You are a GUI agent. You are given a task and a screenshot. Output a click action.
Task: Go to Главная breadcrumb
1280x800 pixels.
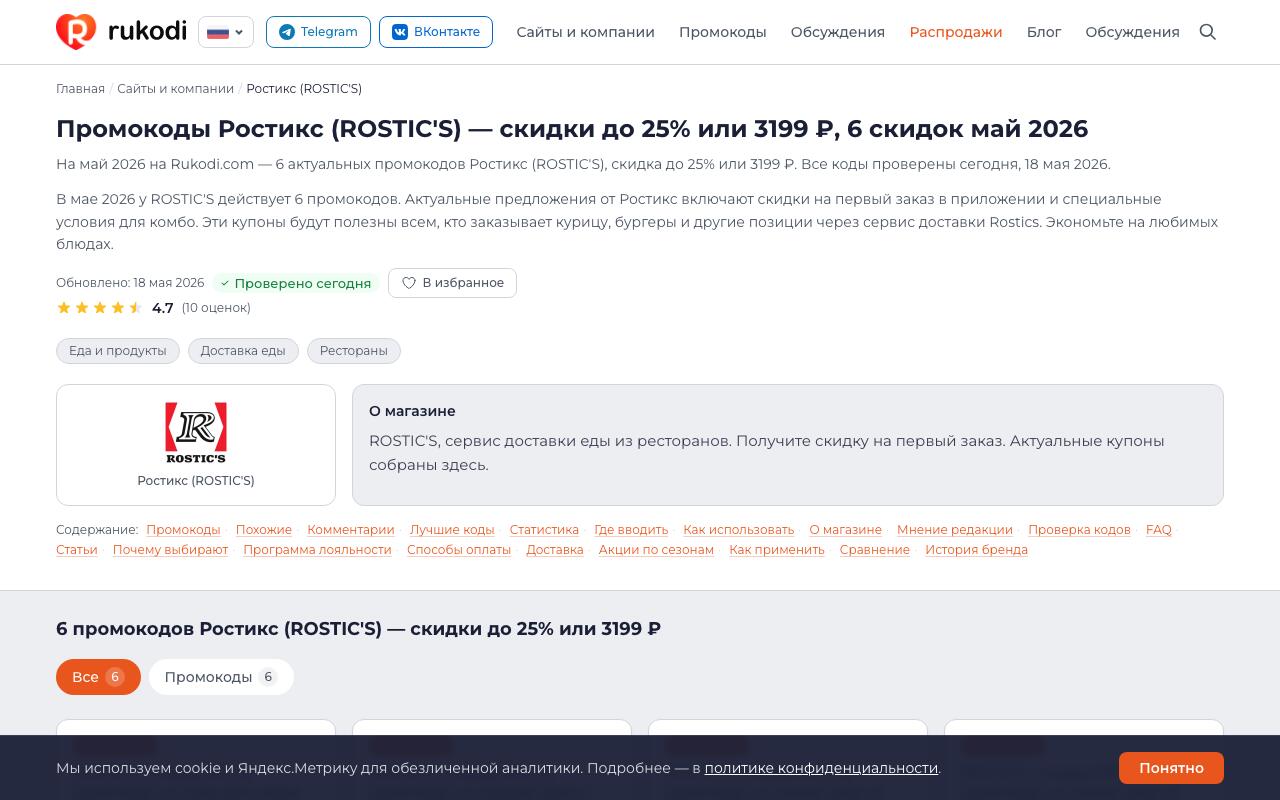click(80, 89)
